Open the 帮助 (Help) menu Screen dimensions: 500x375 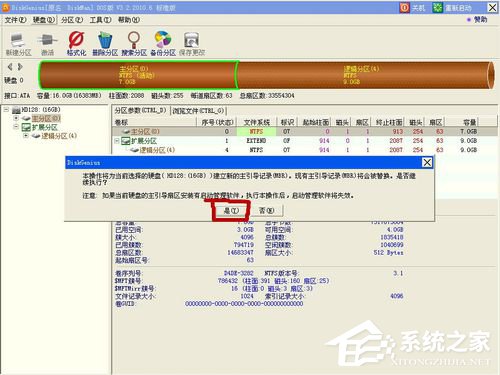(129, 20)
